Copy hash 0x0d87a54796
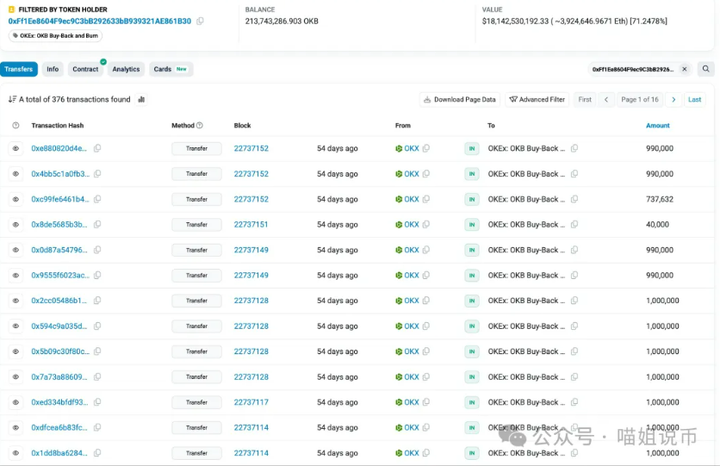This screenshot has height=466, width=720. coord(97,250)
